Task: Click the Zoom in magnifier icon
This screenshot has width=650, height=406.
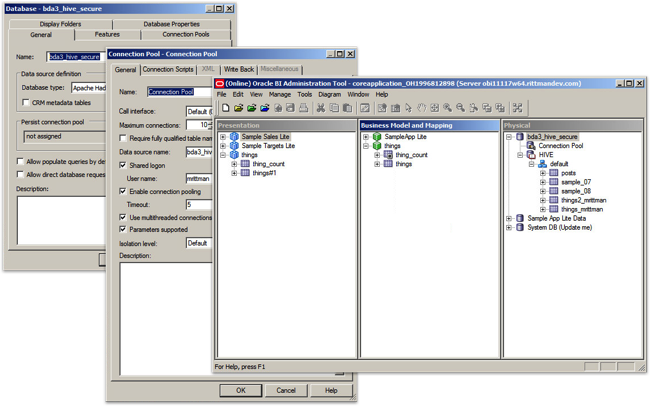Action: [447, 108]
